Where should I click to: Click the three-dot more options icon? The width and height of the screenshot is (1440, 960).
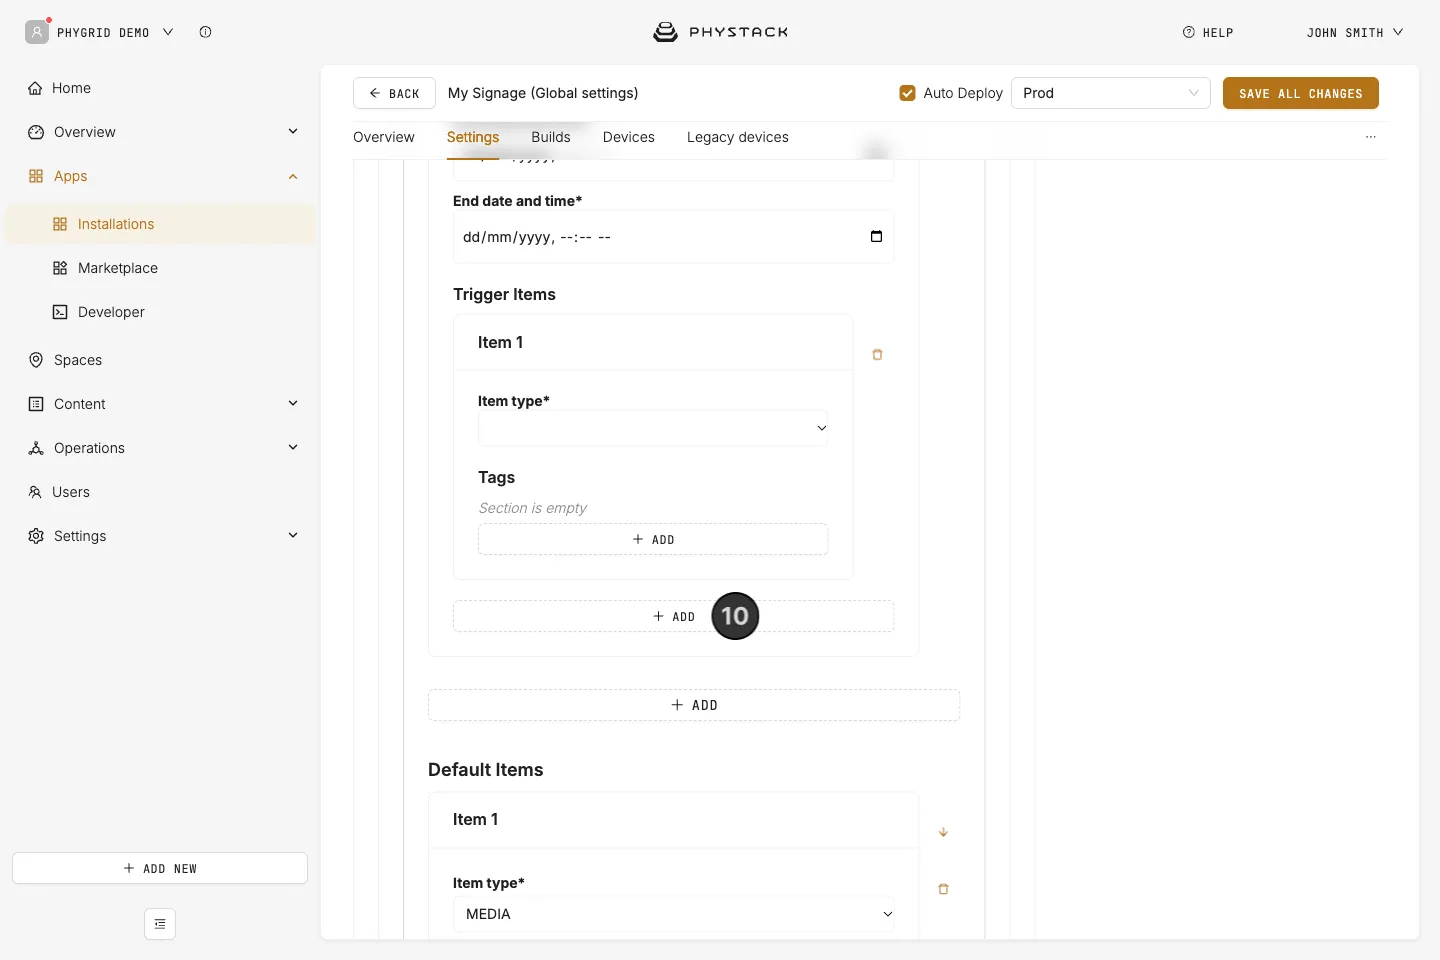click(x=1371, y=137)
